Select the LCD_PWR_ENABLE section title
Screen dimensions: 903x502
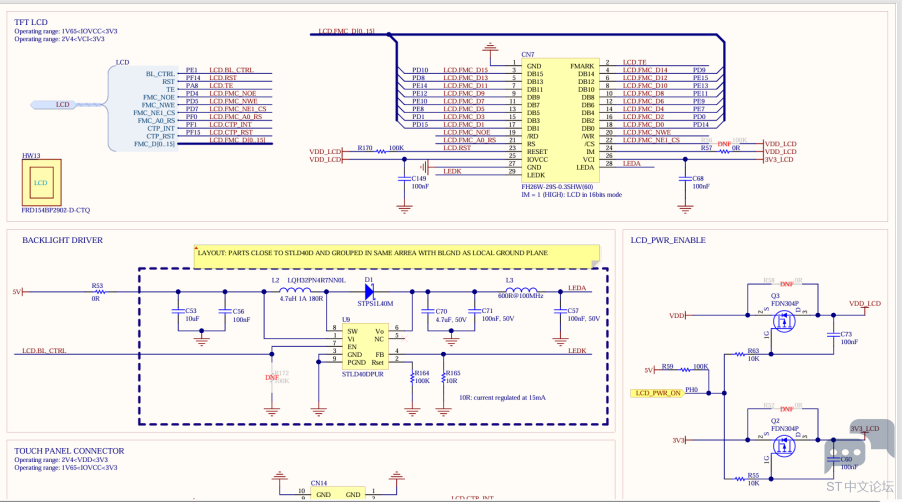[x=668, y=240]
